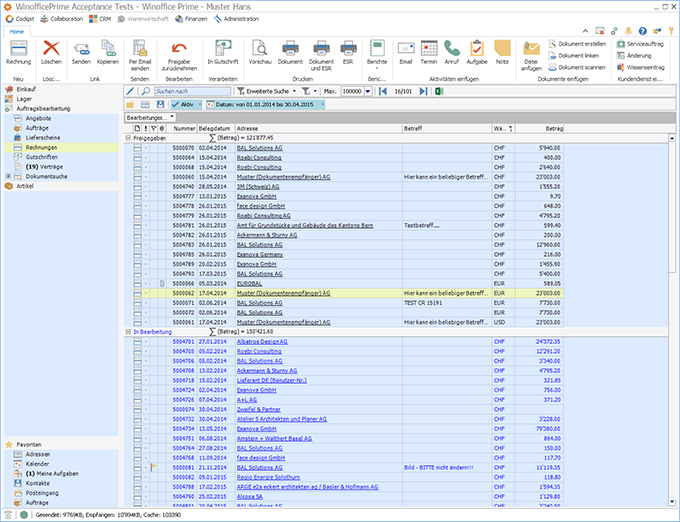Jump to the first record

point(383,91)
